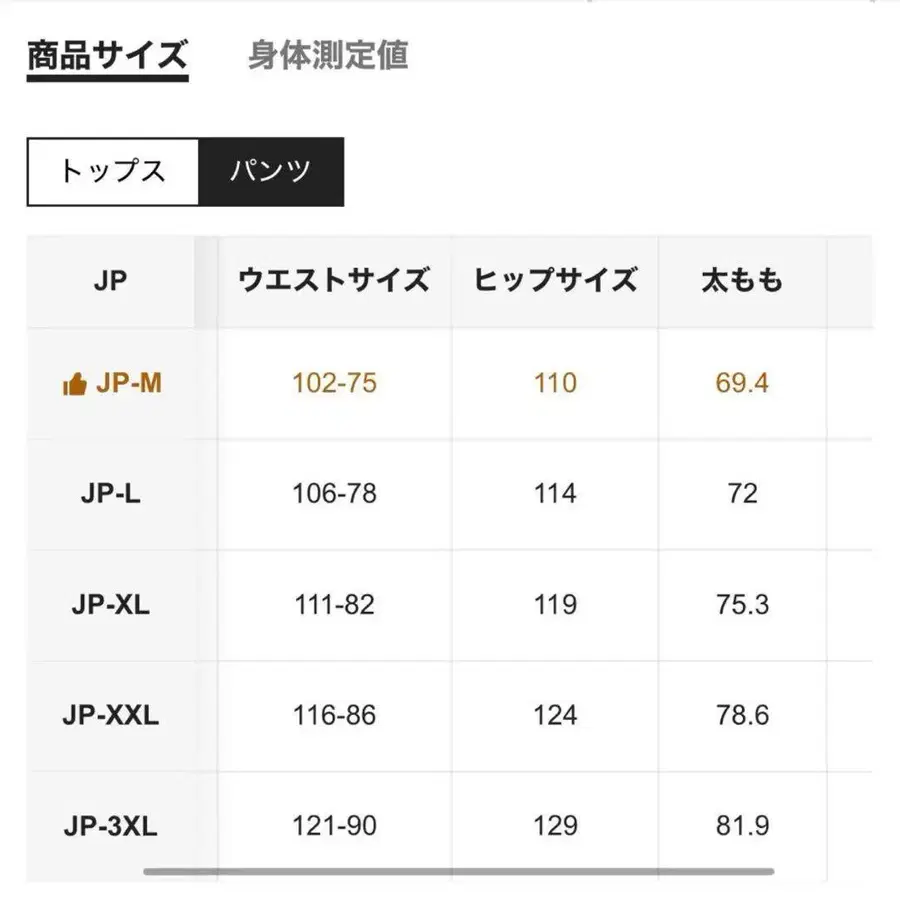Click the 太もも column header
This screenshot has width=900, height=900.
(741, 281)
